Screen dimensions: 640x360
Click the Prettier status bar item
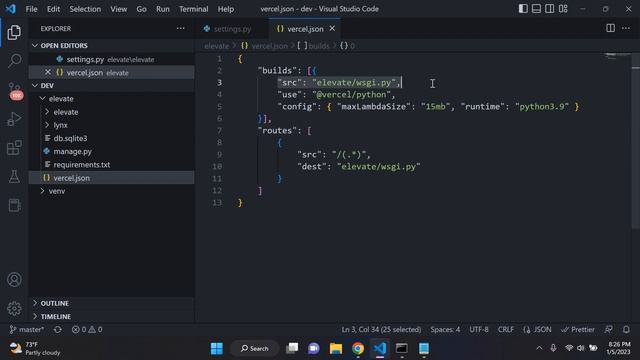578,329
